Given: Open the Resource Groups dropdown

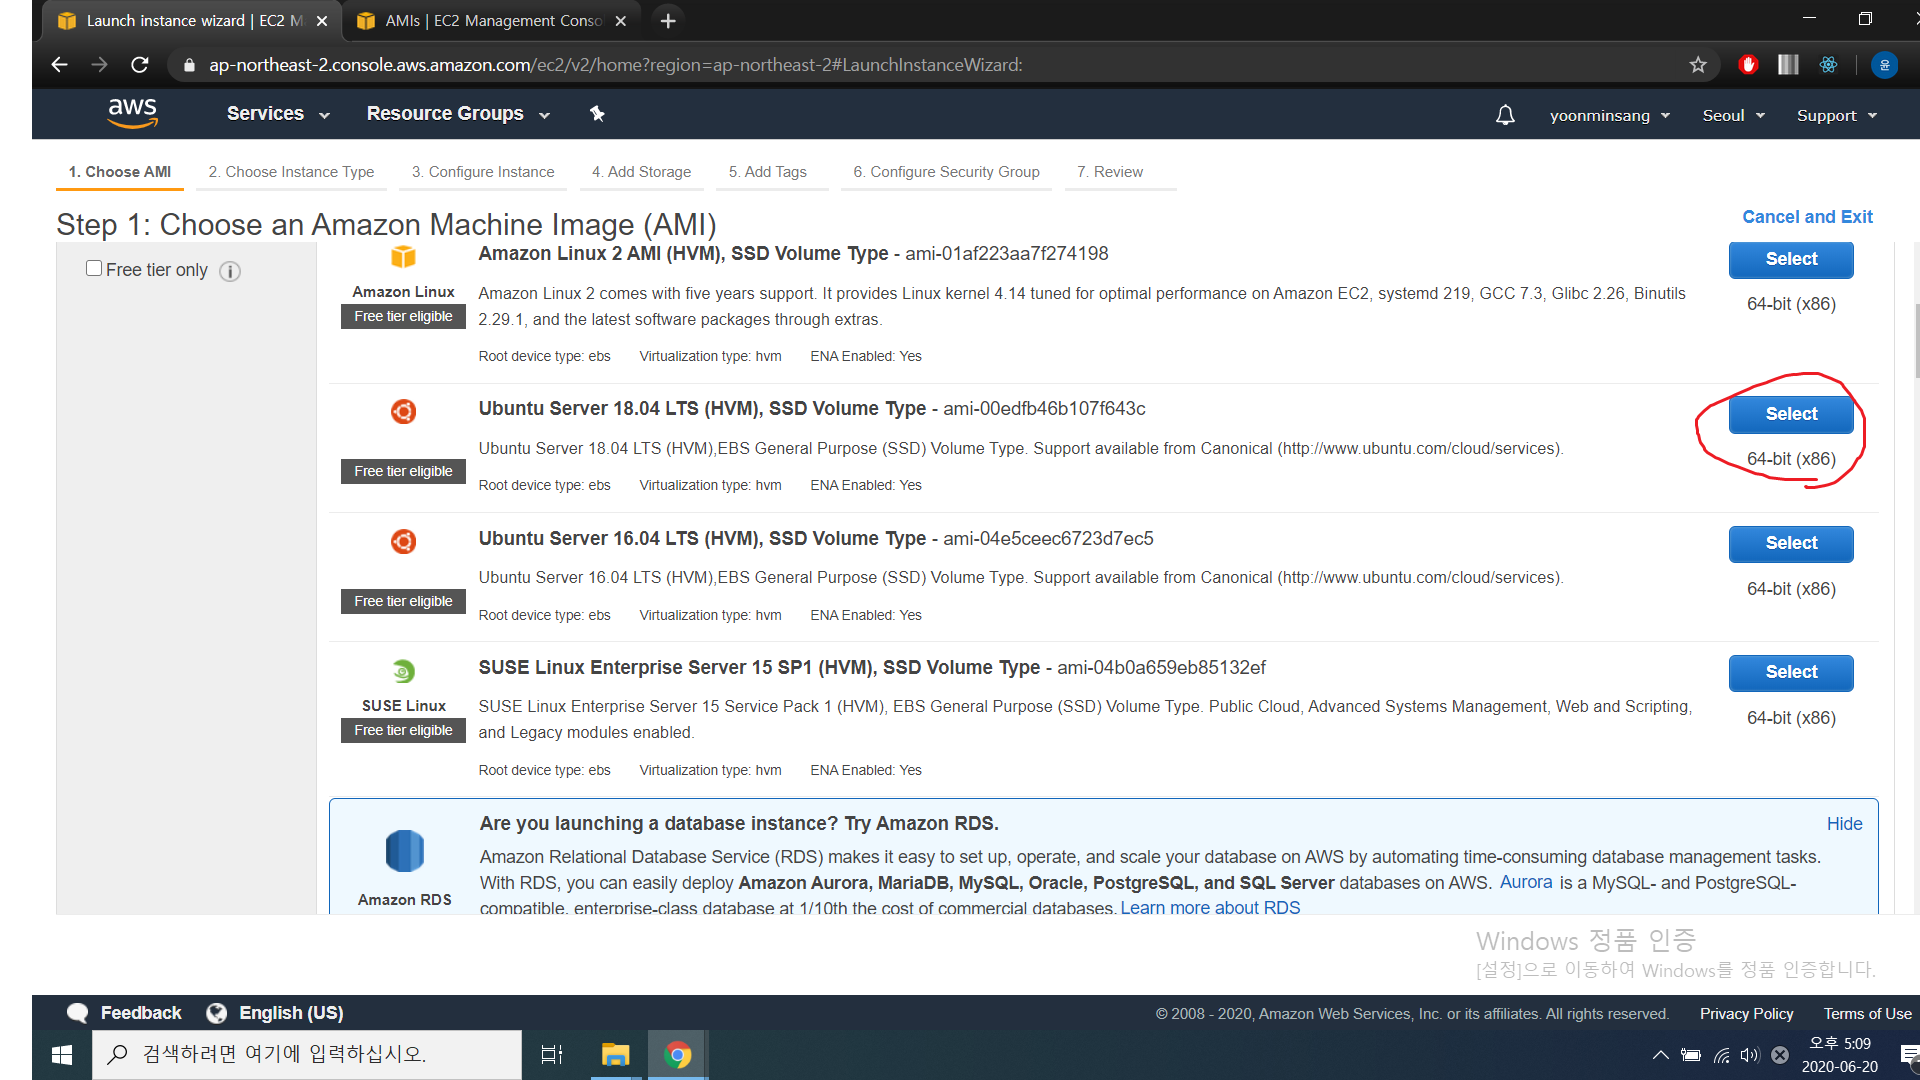Looking at the screenshot, I should 457,114.
